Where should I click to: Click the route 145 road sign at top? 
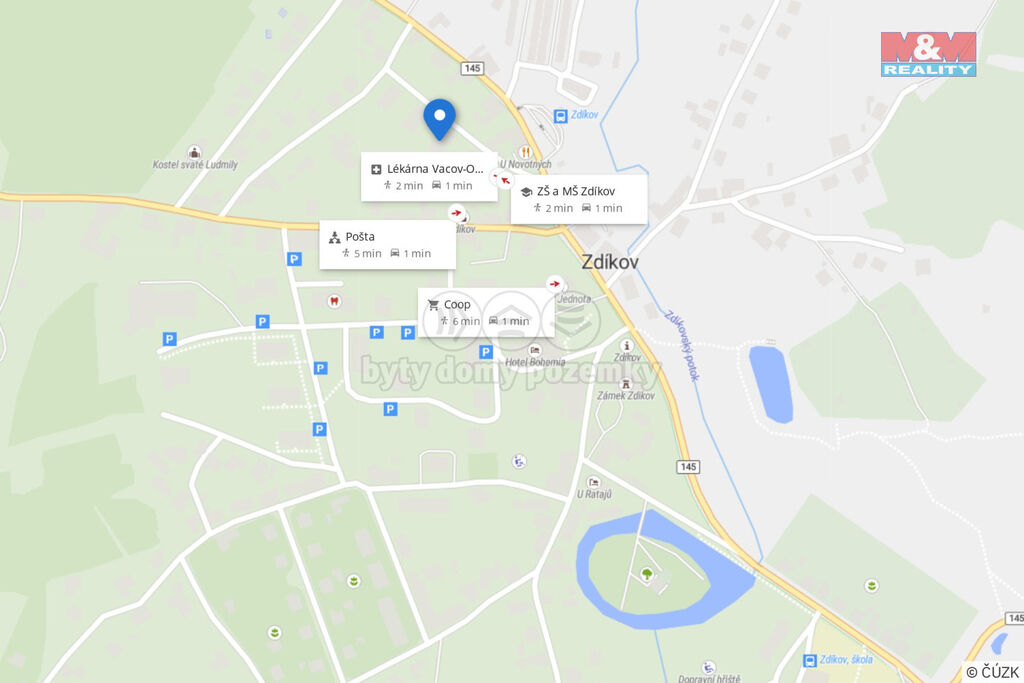[x=472, y=68]
